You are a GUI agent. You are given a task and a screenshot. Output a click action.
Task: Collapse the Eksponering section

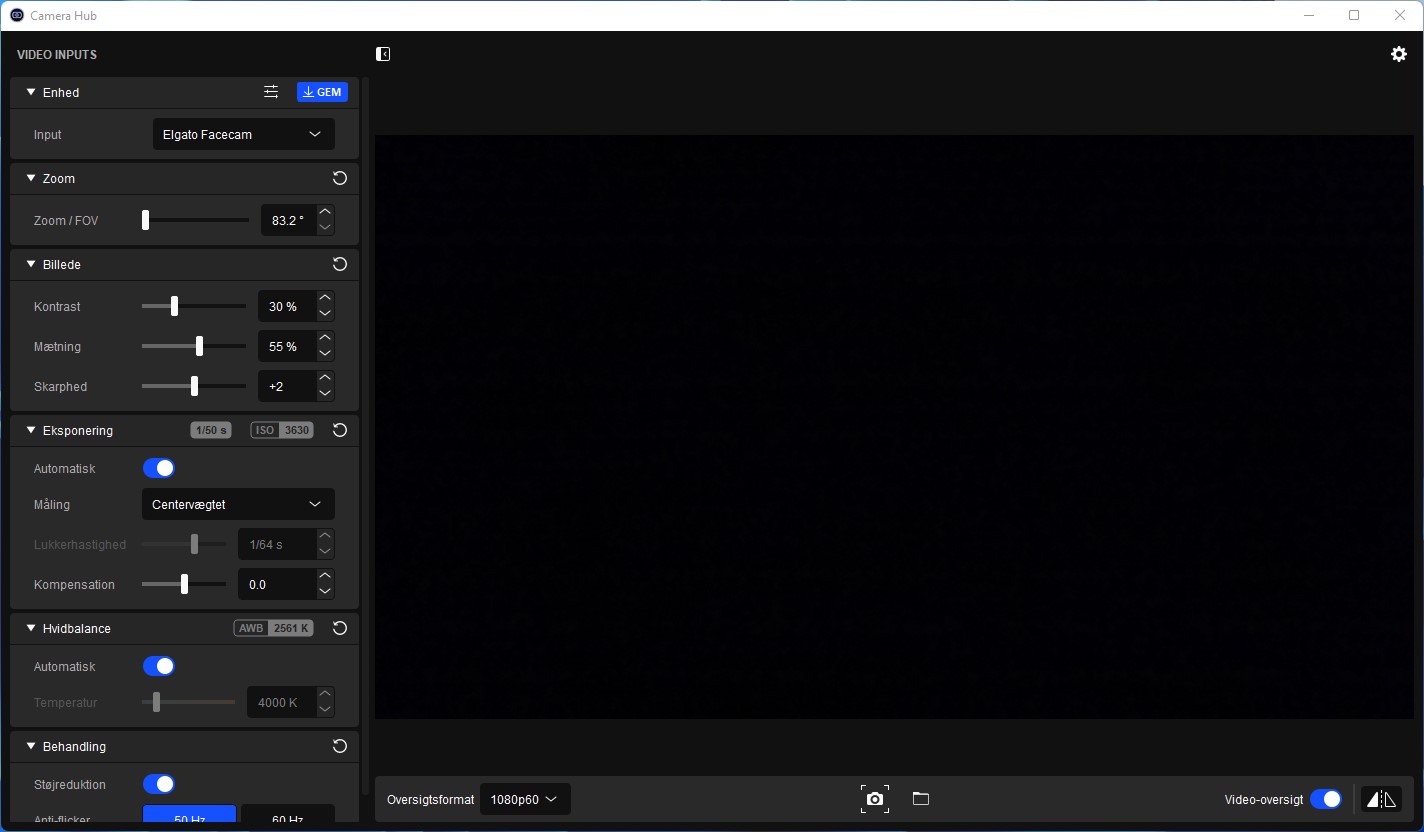pyautogui.click(x=31, y=430)
